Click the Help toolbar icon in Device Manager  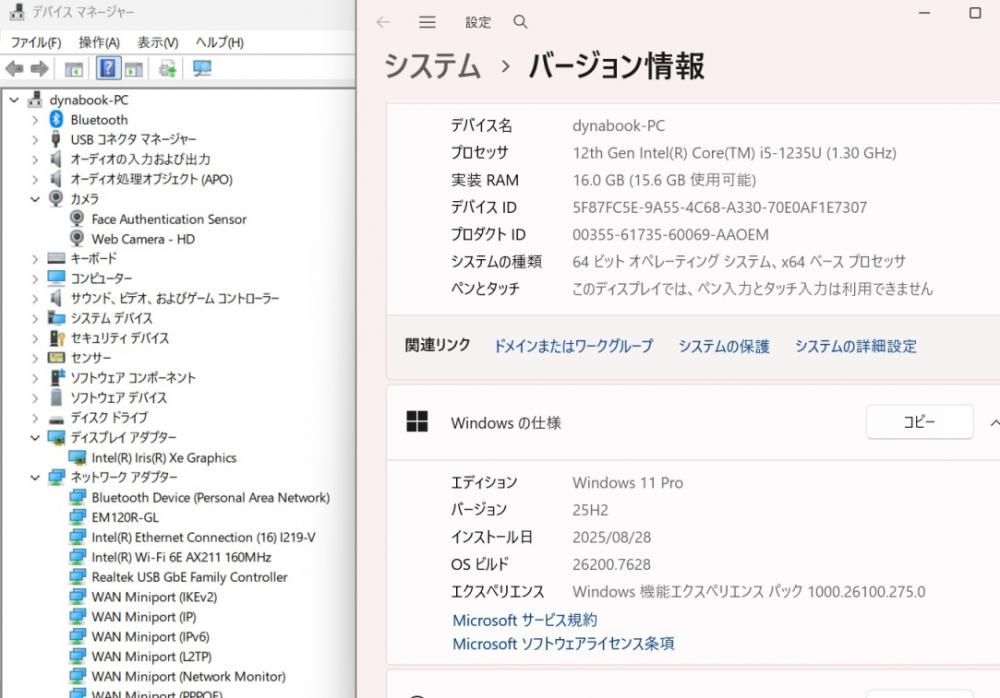pos(107,69)
